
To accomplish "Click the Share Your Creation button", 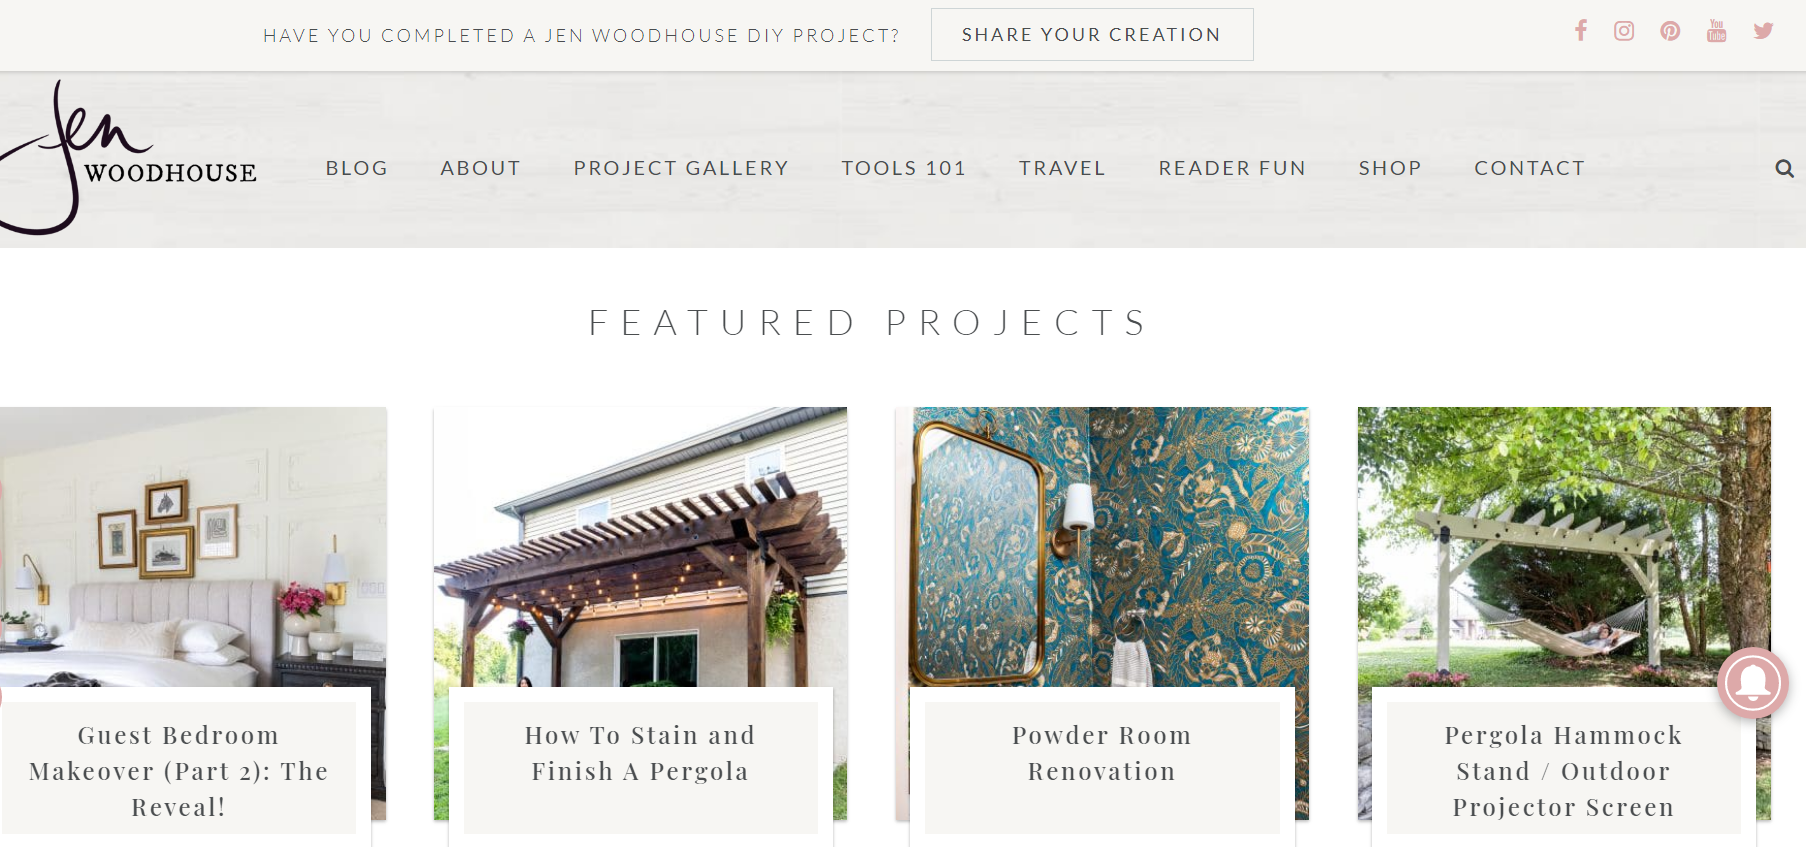I will coord(1092,35).
